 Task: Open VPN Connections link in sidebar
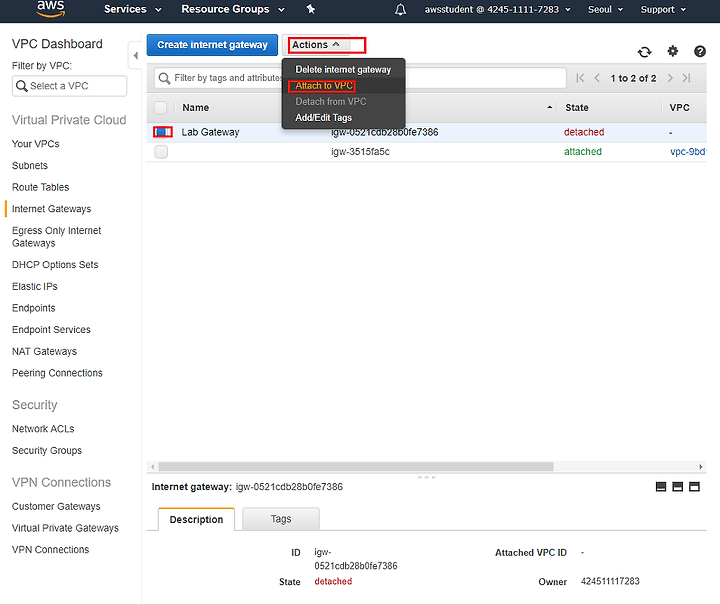51,549
